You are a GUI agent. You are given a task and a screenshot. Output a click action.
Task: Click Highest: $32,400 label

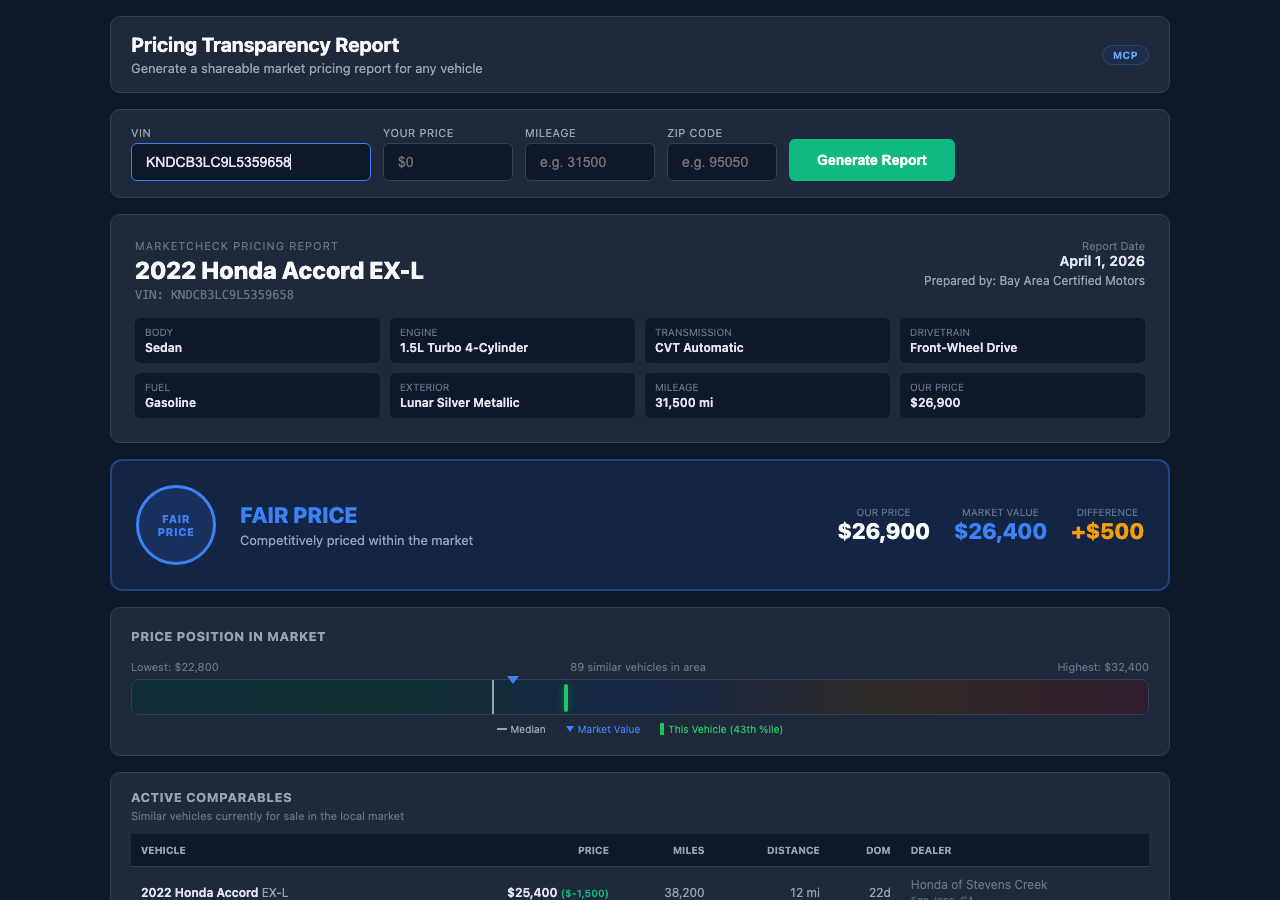(1103, 667)
